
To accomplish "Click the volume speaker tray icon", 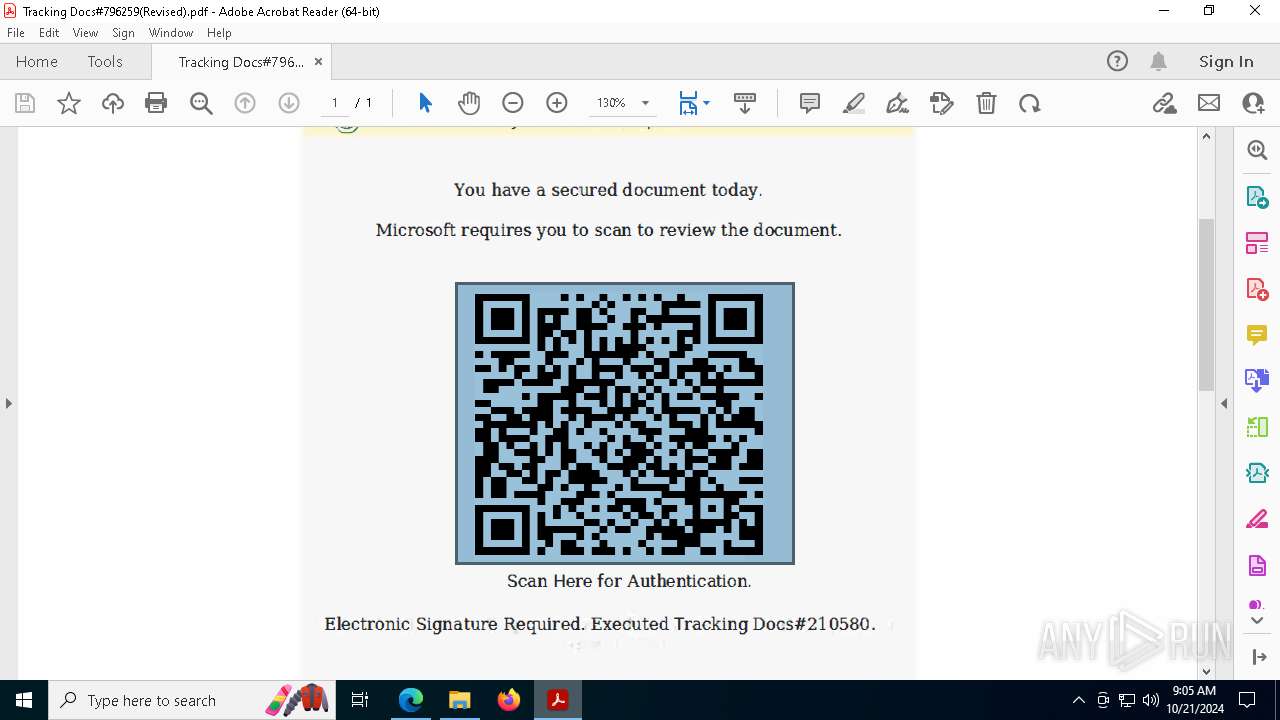I will 1150,700.
